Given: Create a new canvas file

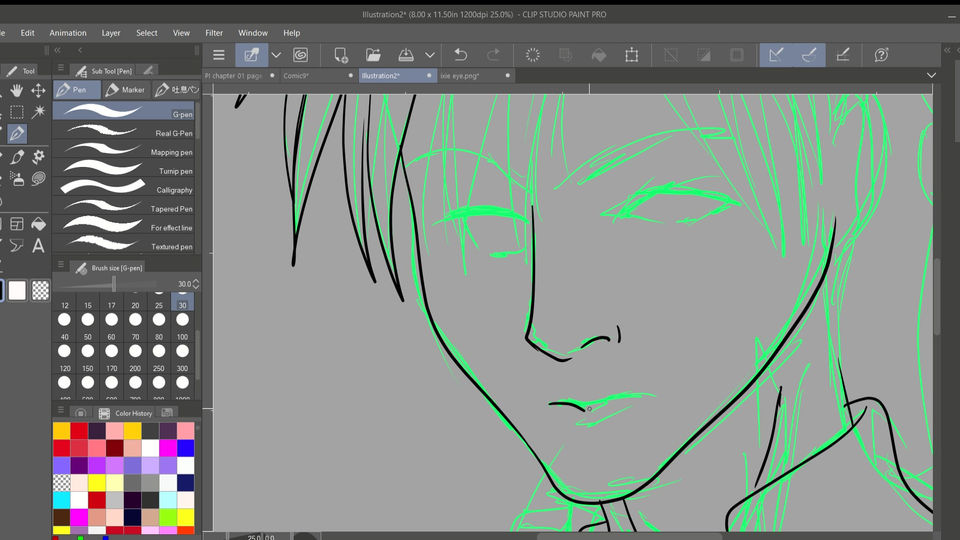Looking at the screenshot, I should point(341,55).
